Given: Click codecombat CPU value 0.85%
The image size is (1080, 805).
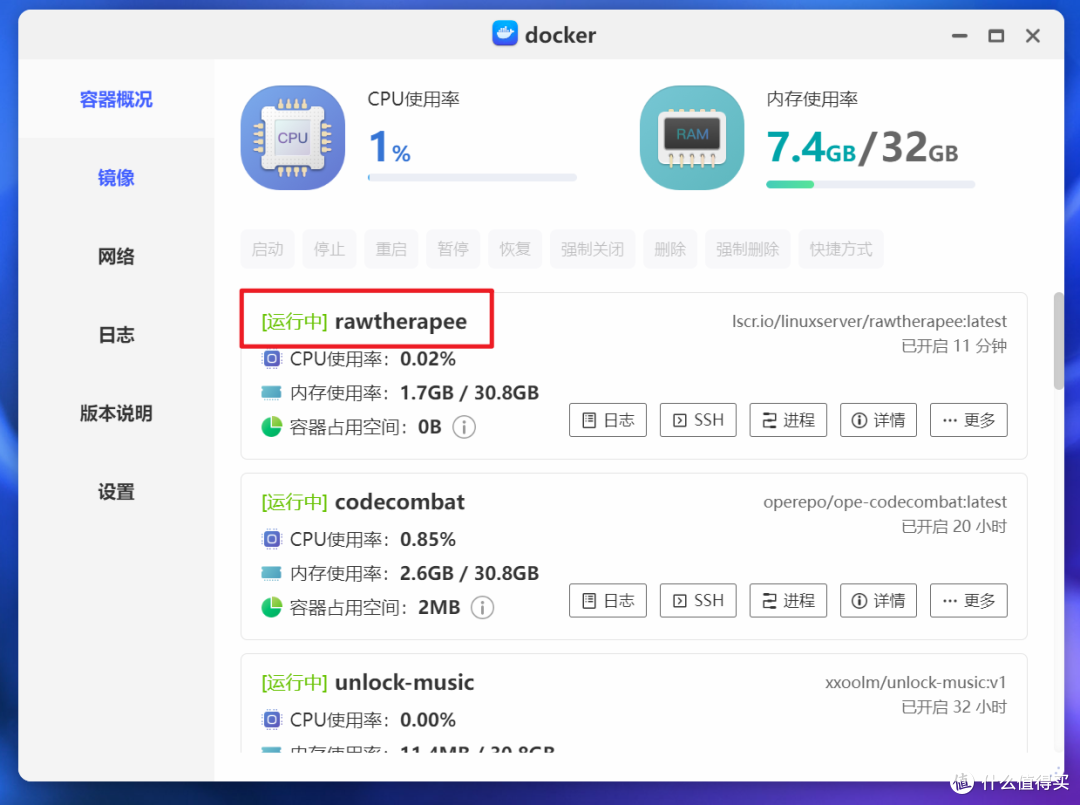Looking at the screenshot, I should tap(428, 539).
